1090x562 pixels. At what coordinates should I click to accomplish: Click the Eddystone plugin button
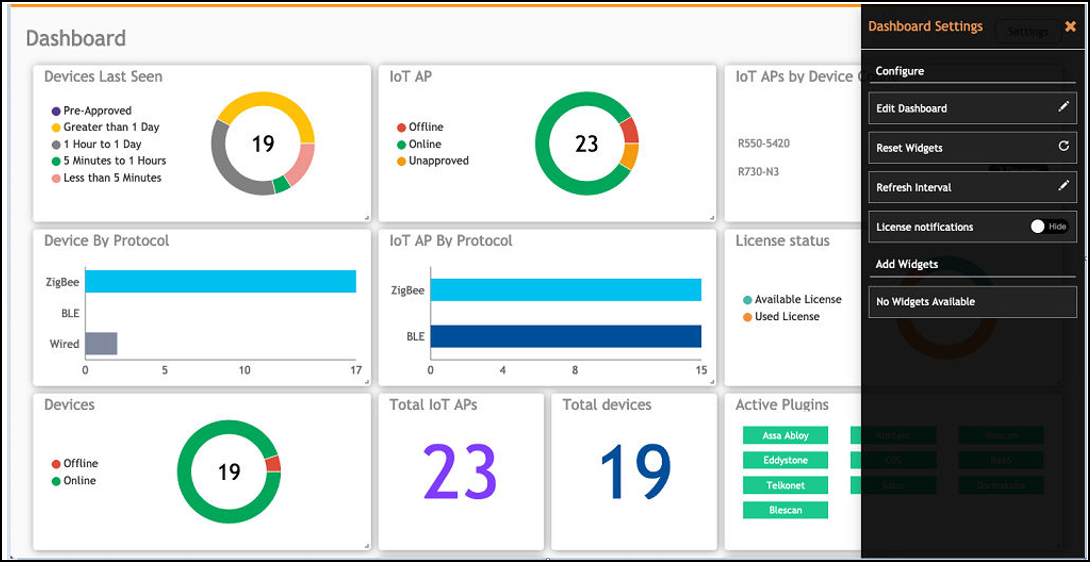tap(785, 460)
